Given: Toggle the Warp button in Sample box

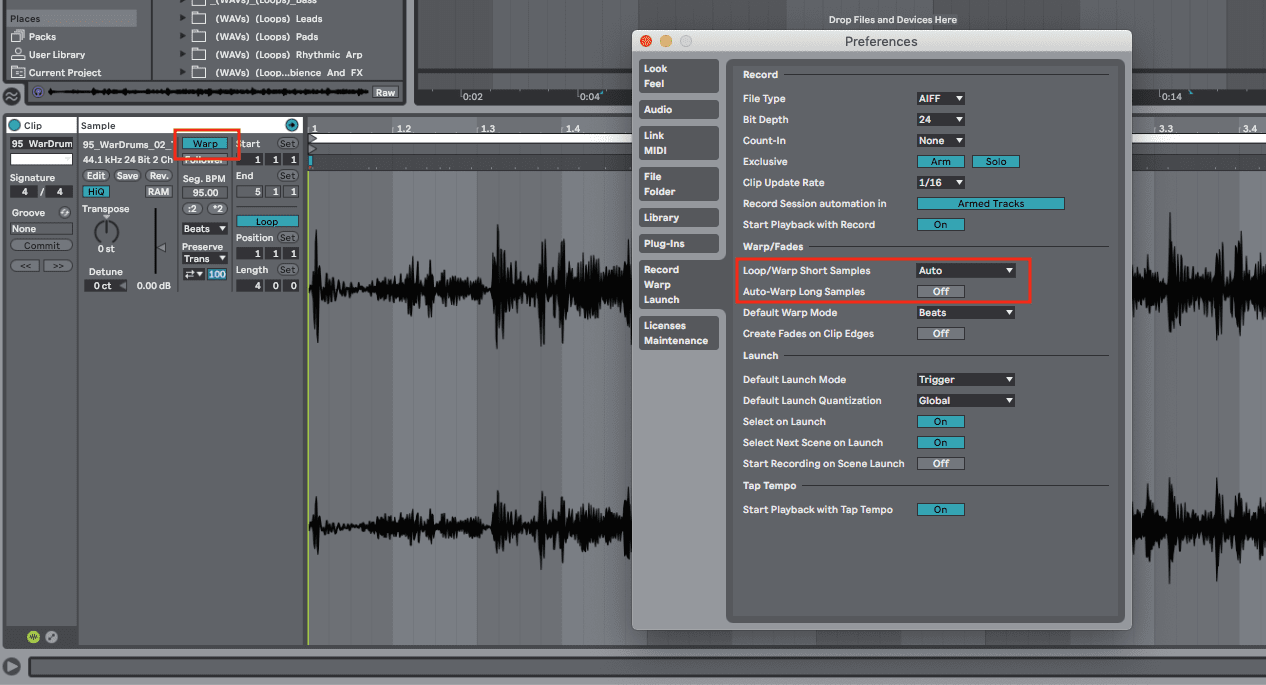Looking at the screenshot, I should click(205, 144).
